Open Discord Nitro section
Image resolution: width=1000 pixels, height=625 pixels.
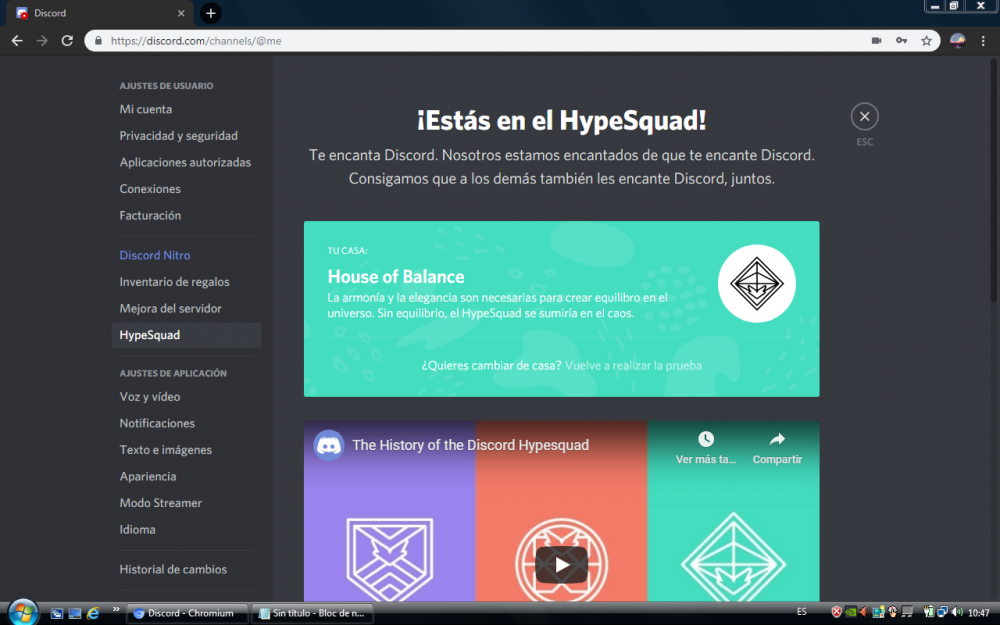tap(155, 255)
